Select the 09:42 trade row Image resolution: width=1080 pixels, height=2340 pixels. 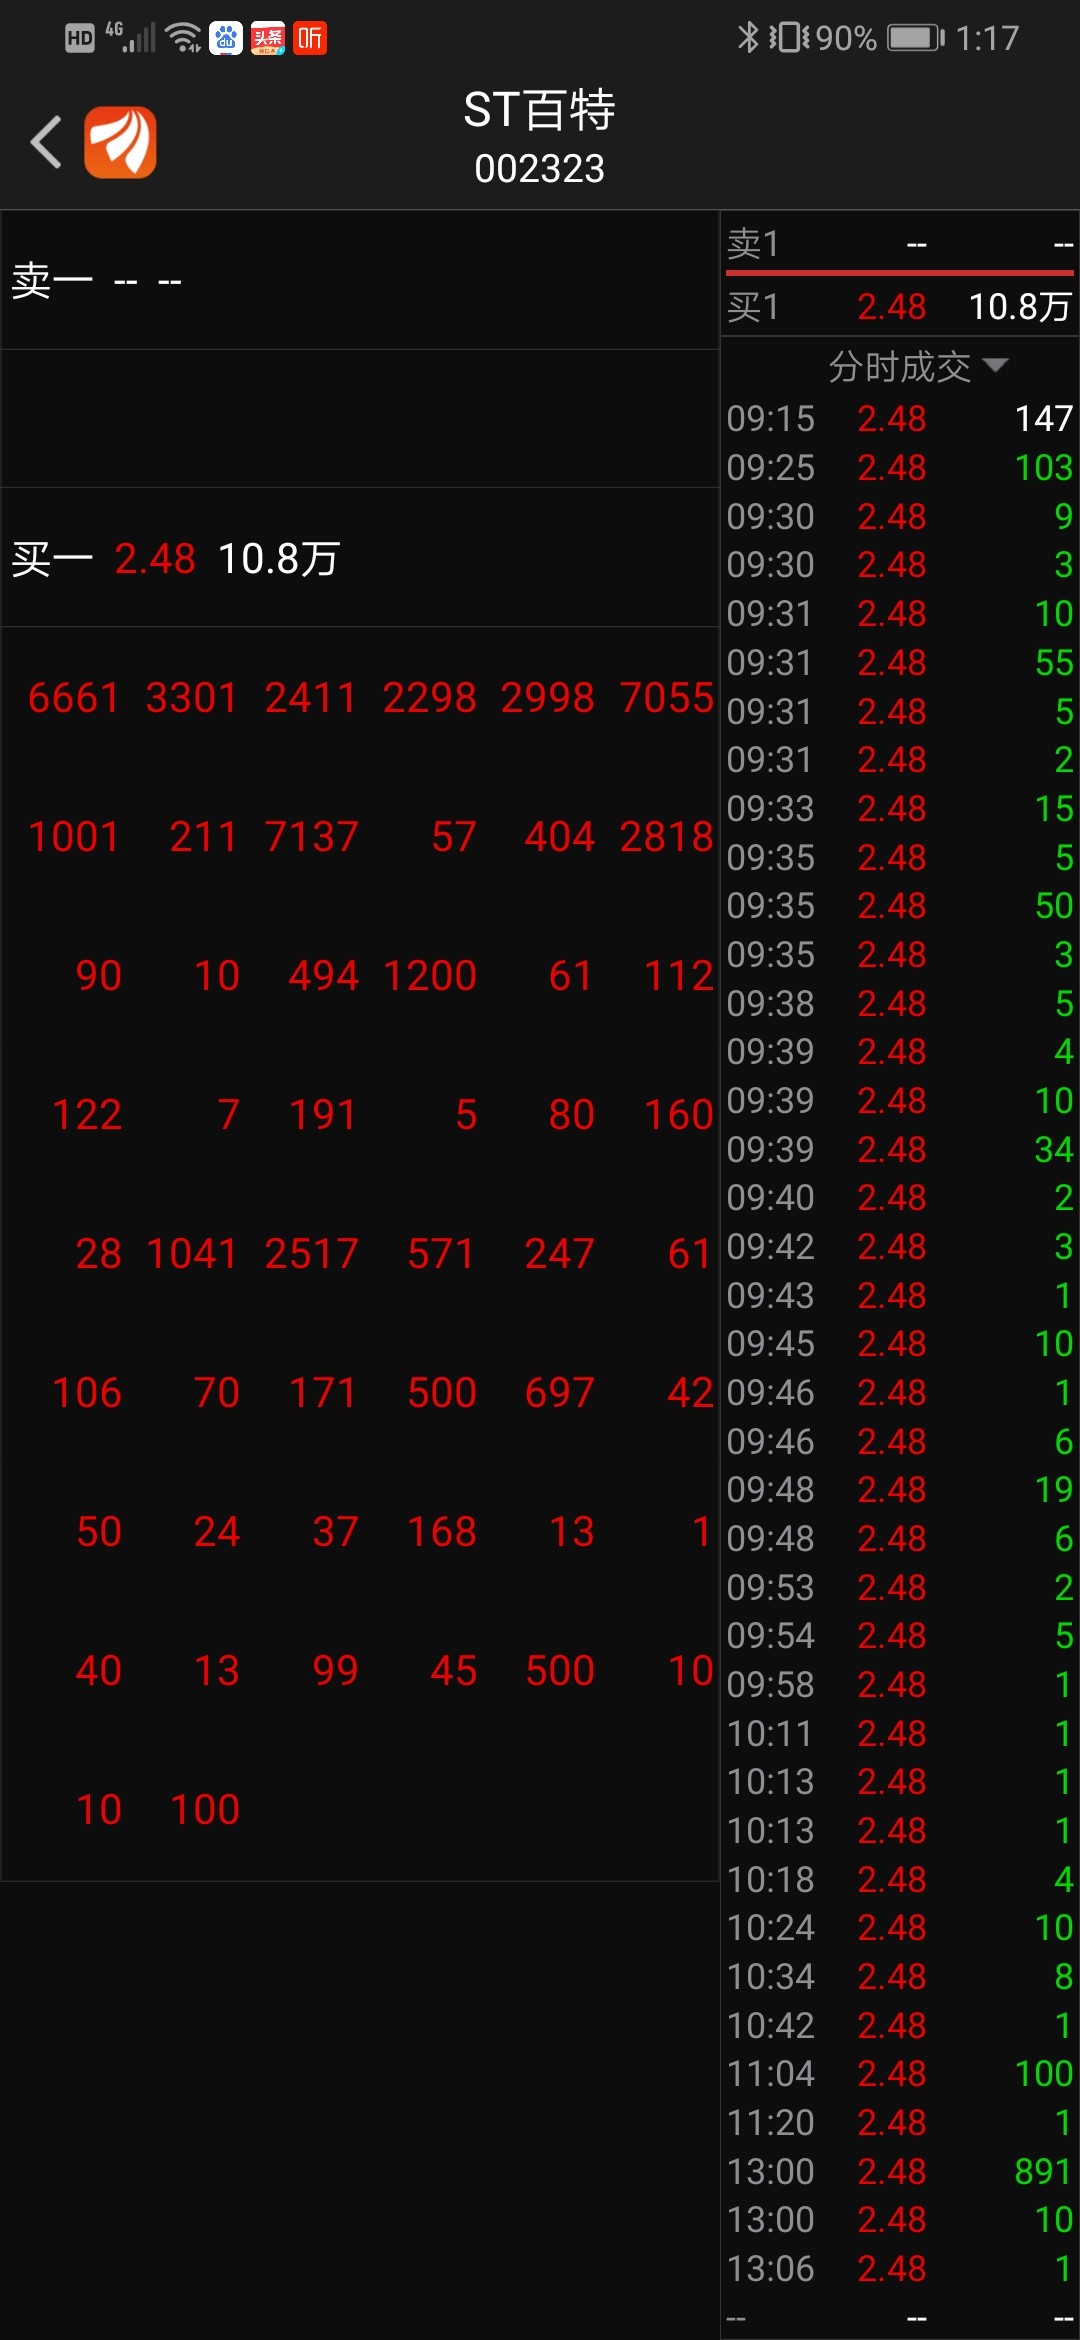(x=900, y=1246)
